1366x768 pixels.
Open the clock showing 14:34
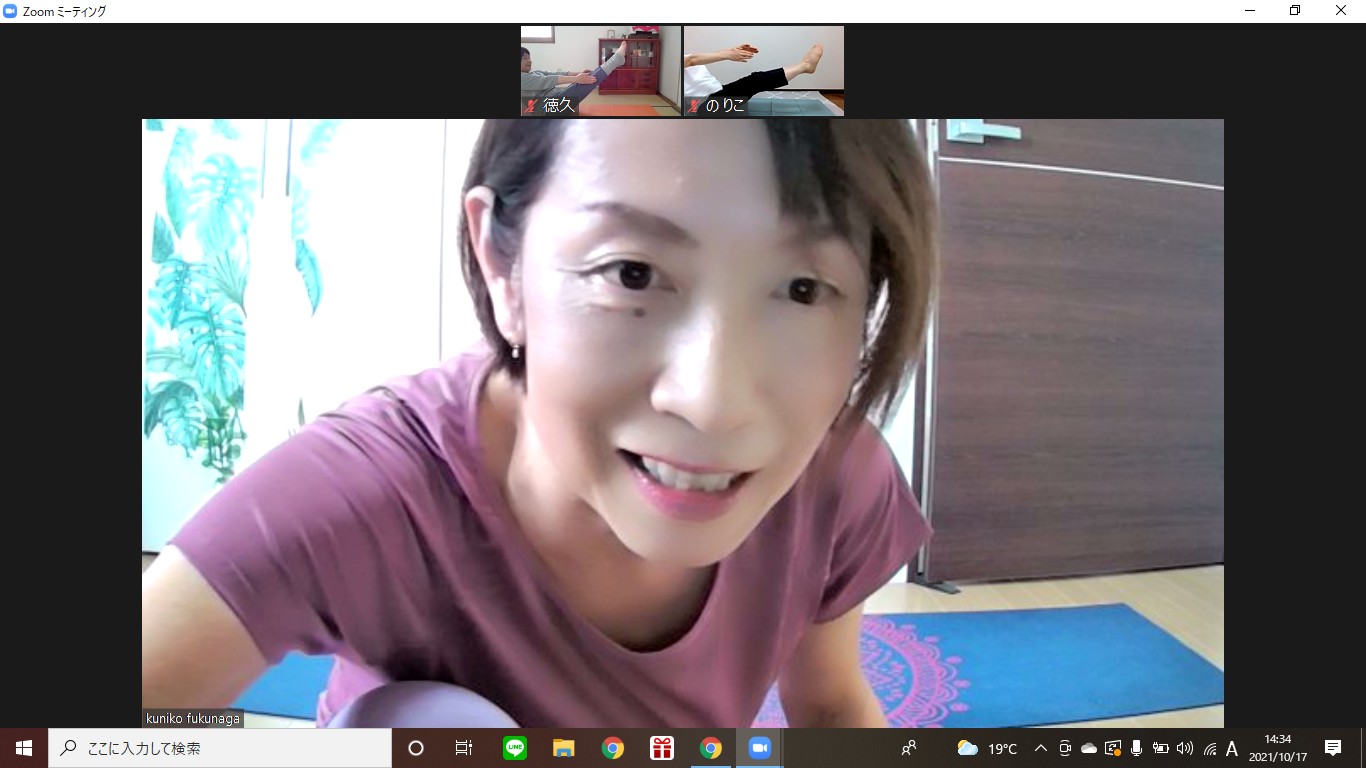[1277, 748]
